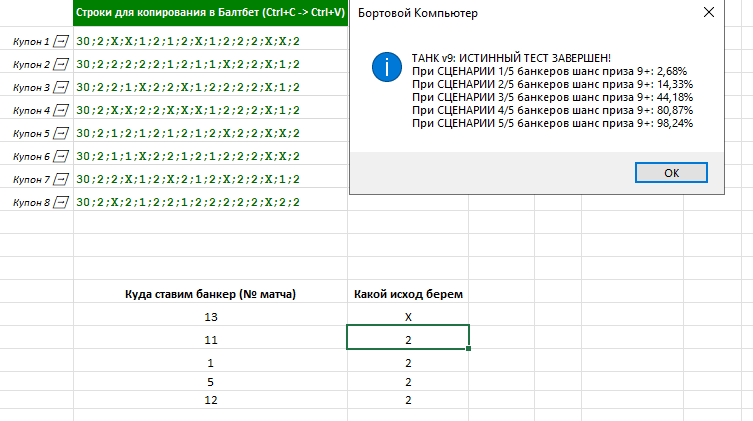
Task: Select the Купон 4 bet string cell
Action: (x=210, y=108)
